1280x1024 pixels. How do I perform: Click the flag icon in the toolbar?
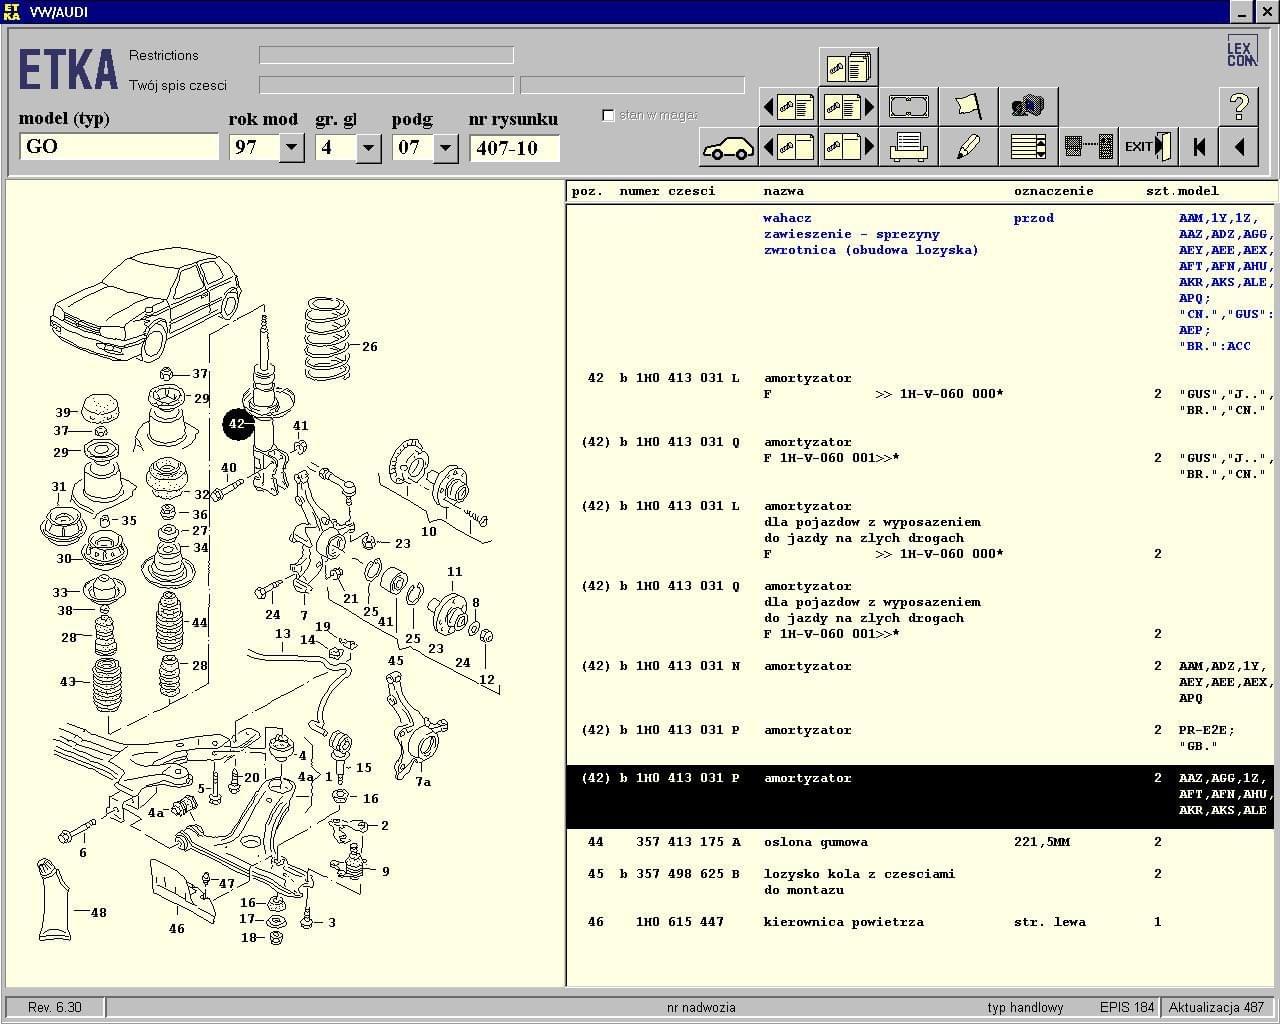(x=968, y=106)
